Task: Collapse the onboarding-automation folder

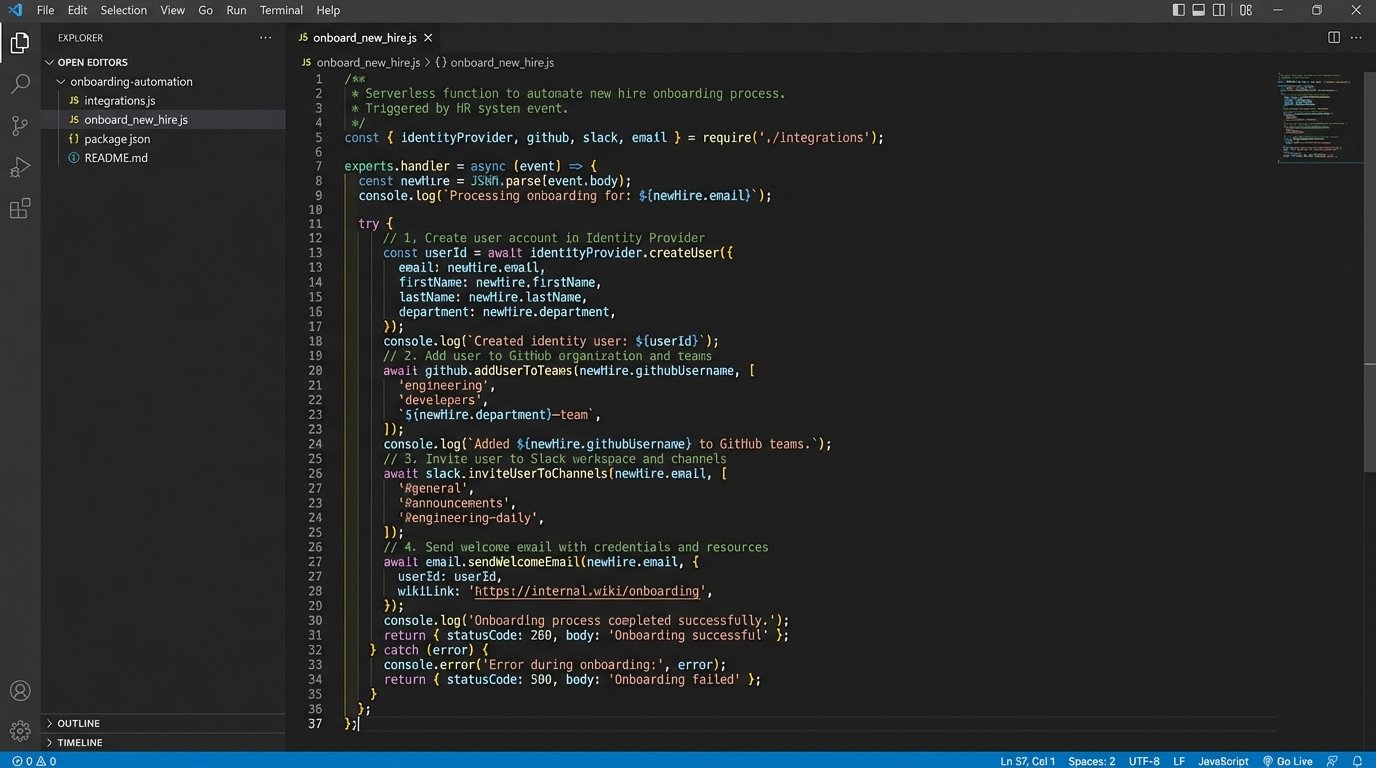Action: coord(130,82)
